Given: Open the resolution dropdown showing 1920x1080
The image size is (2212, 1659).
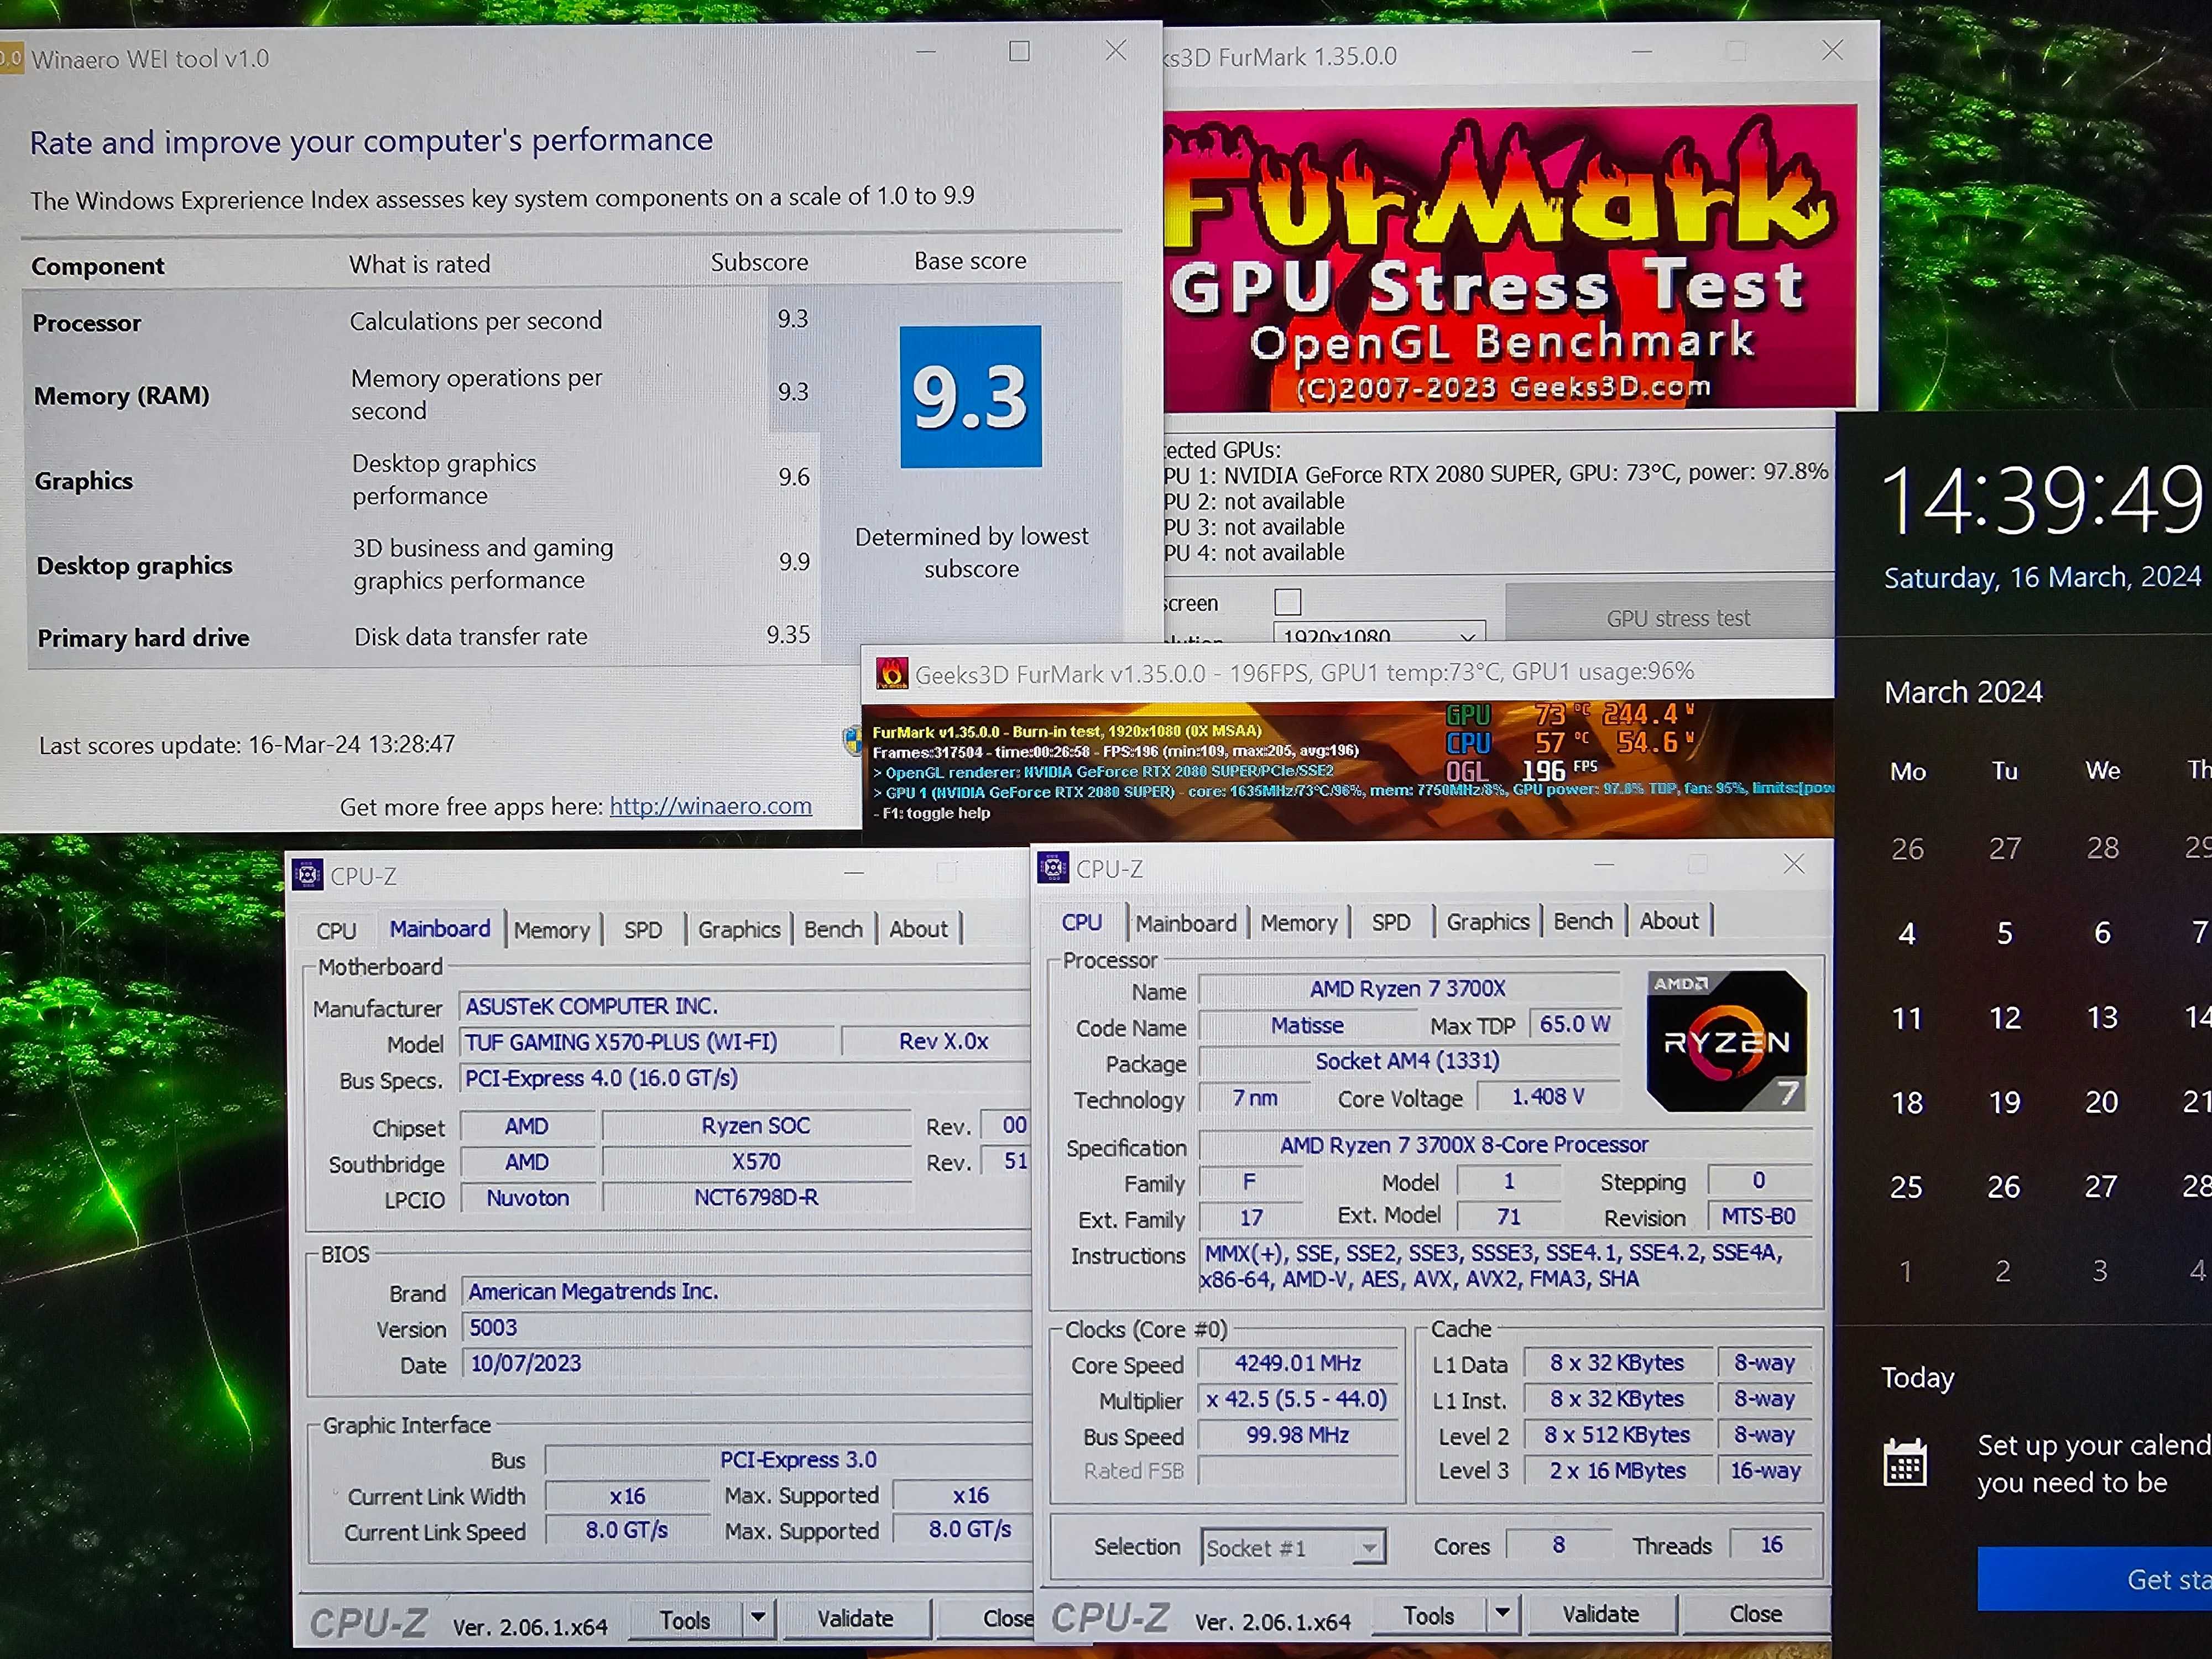Looking at the screenshot, I should point(1379,635).
